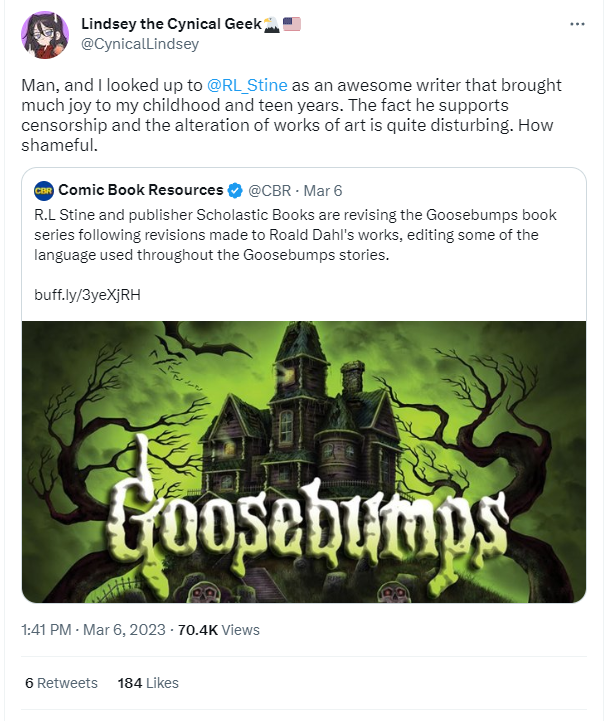Click the Comic Book Resources CBR logo avatar
Image resolution: width=611 pixels, height=721 pixels.
43,190
